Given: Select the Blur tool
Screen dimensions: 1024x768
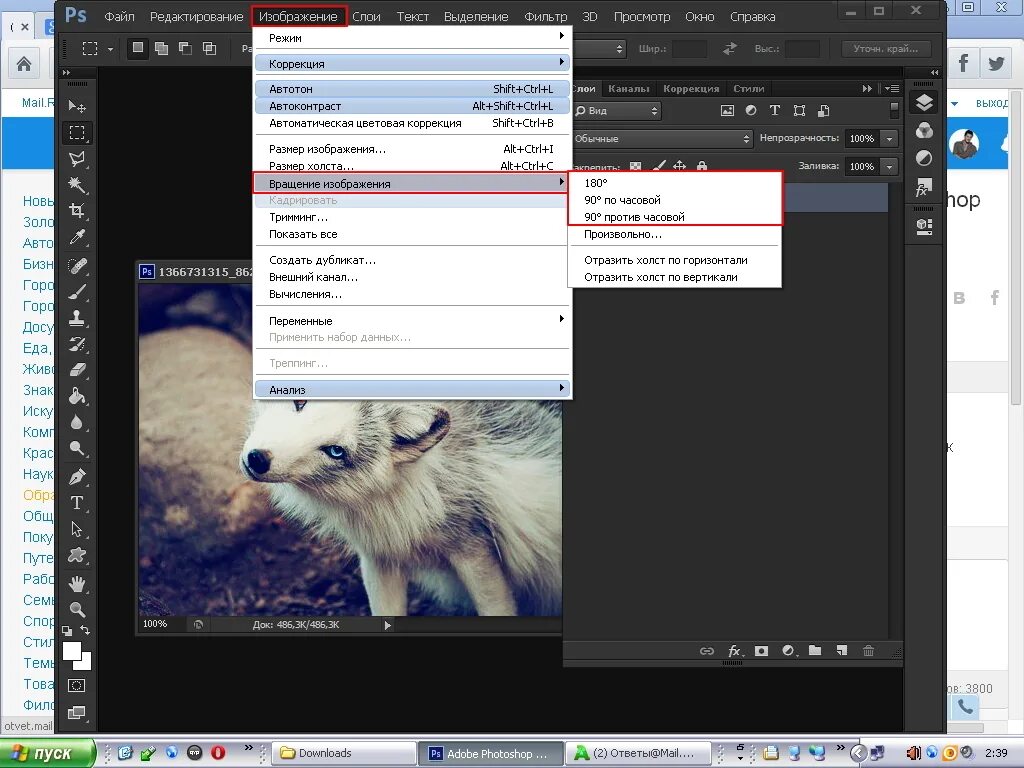Looking at the screenshot, I should tap(77, 422).
